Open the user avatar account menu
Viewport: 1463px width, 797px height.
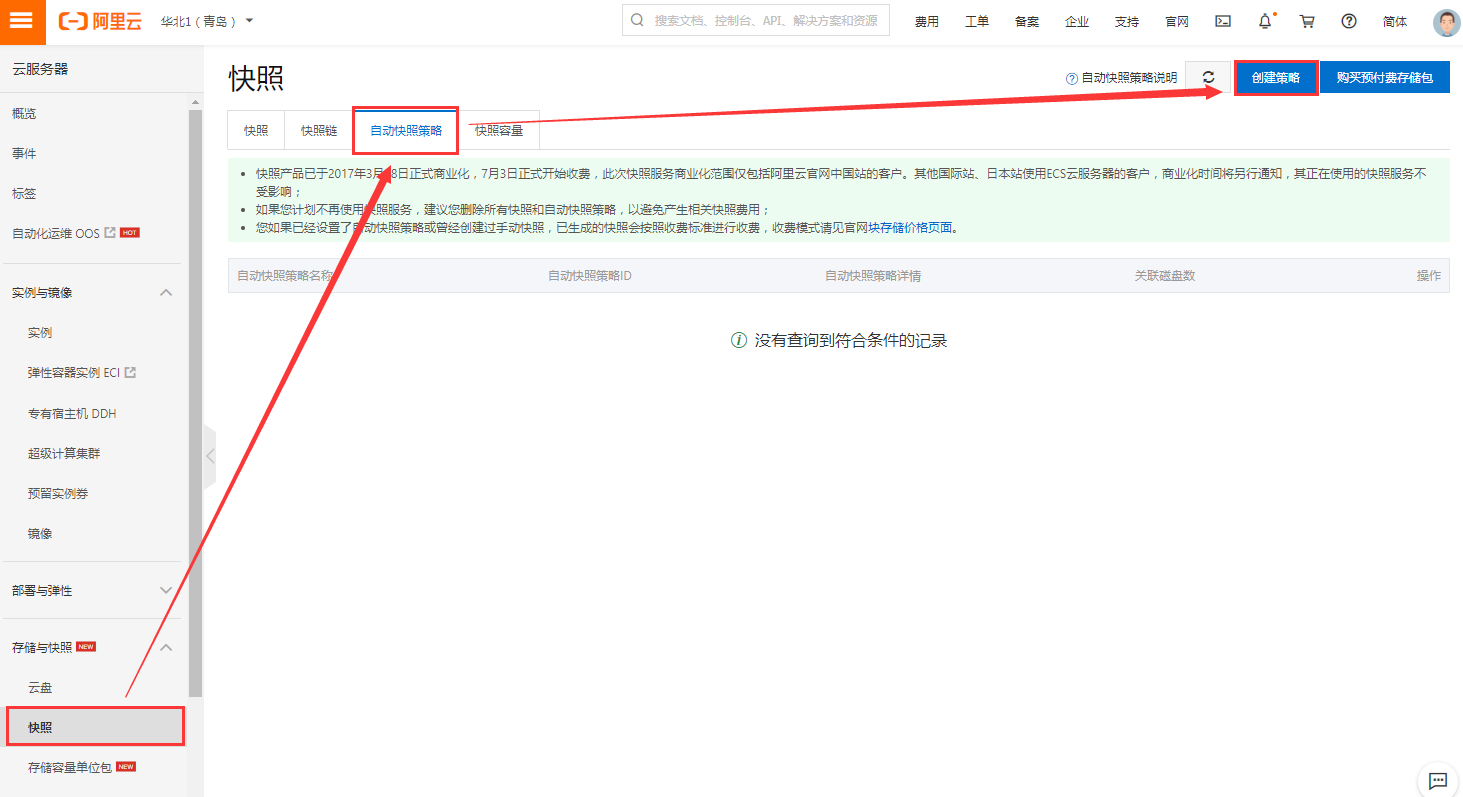(x=1446, y=22)
